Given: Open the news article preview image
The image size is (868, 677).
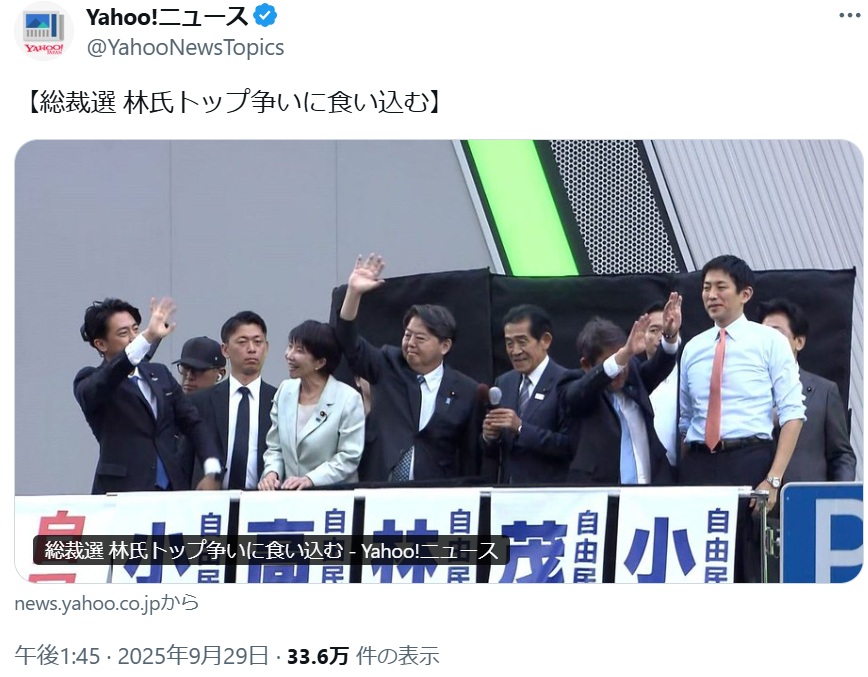Looking at the screenshot, I should click(439, 361).
